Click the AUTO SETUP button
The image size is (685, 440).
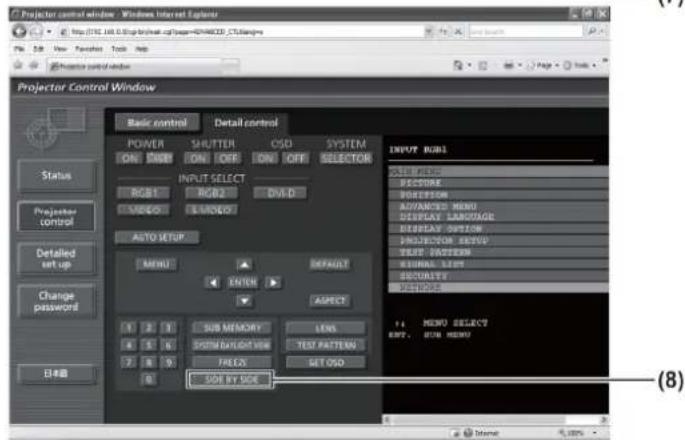coord(157,237)
